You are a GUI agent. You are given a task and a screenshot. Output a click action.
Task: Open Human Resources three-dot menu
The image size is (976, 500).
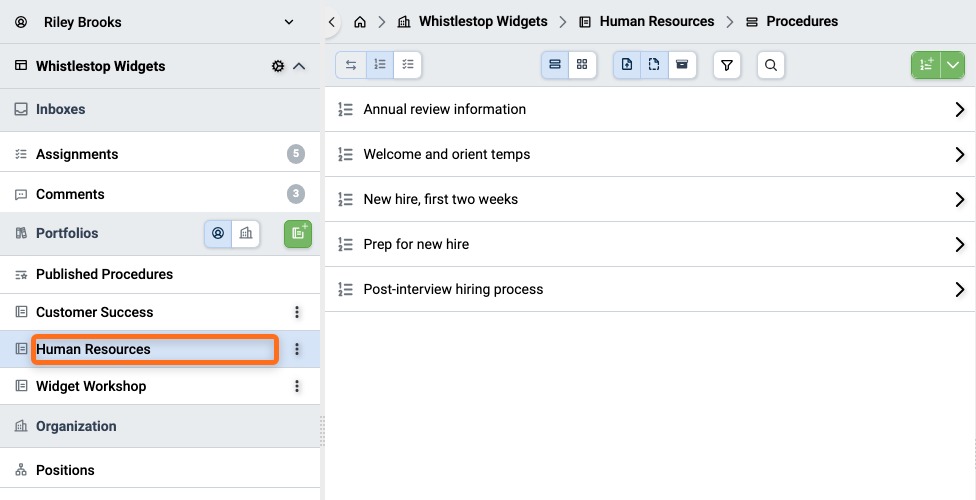pos(297,349)
